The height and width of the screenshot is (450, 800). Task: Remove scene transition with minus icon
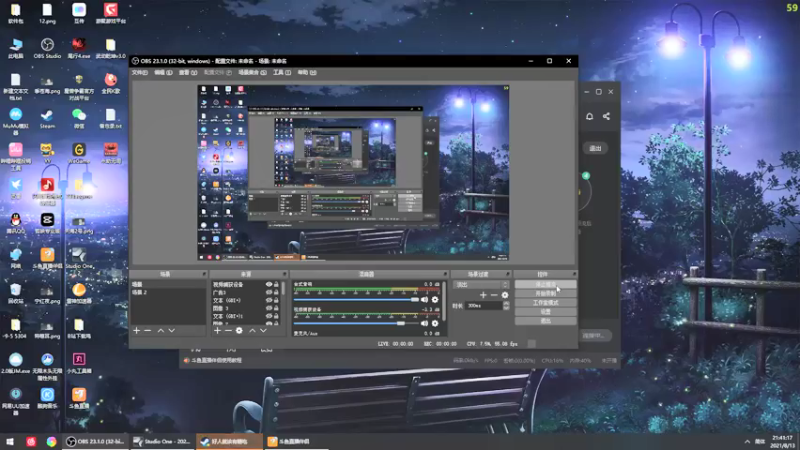(494, 295)
